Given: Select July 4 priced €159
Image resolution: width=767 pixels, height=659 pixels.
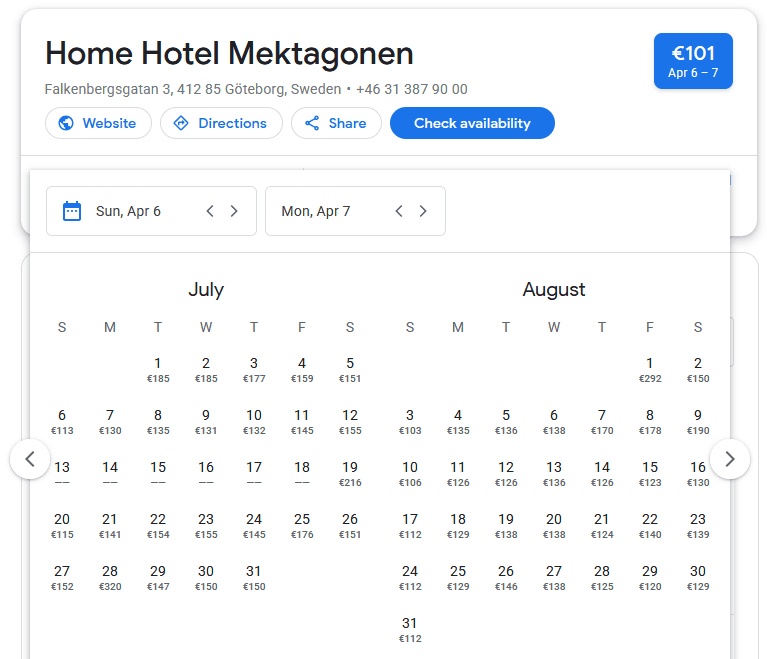Looking at the screenshot, I should [302, 369].
